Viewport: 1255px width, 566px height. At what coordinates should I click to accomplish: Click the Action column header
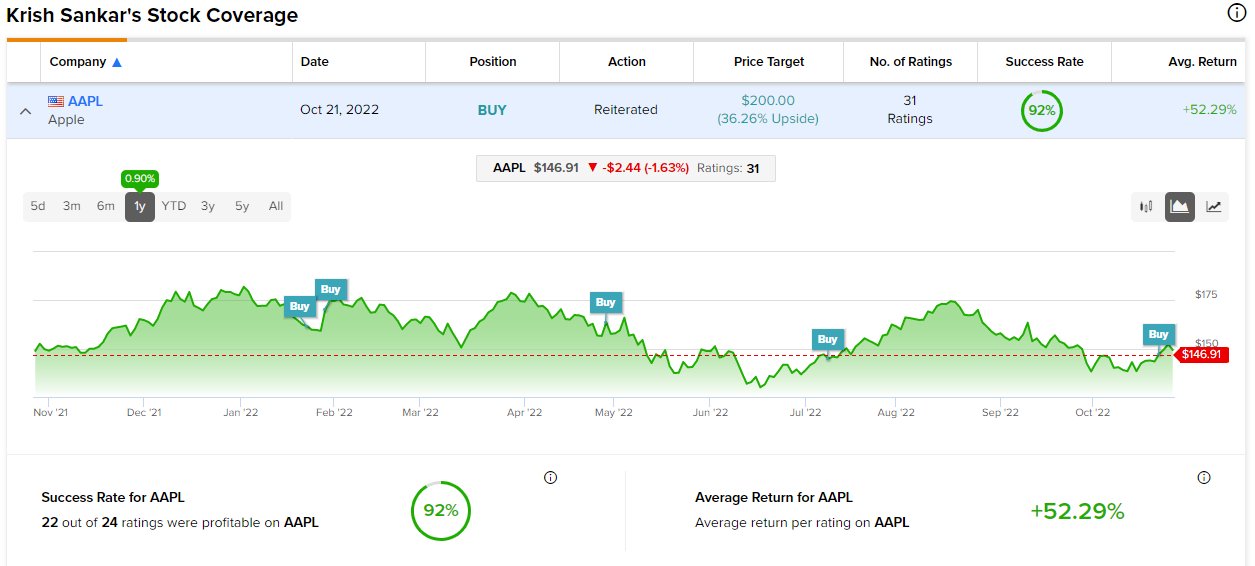627,62
